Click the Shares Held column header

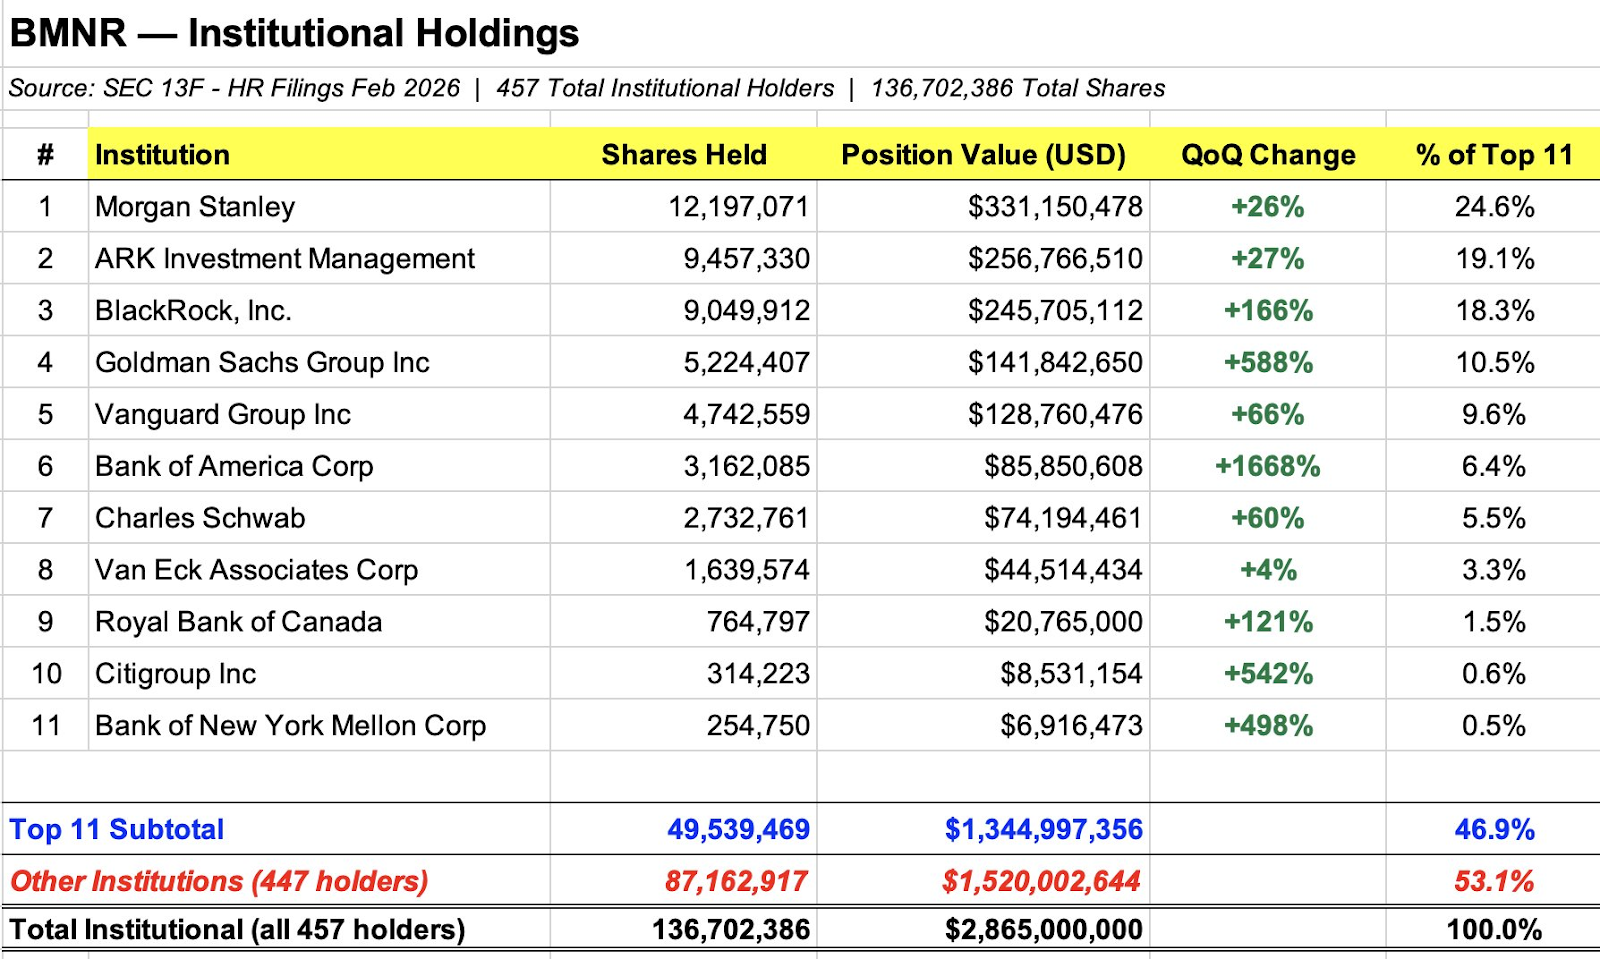(684, 155)
